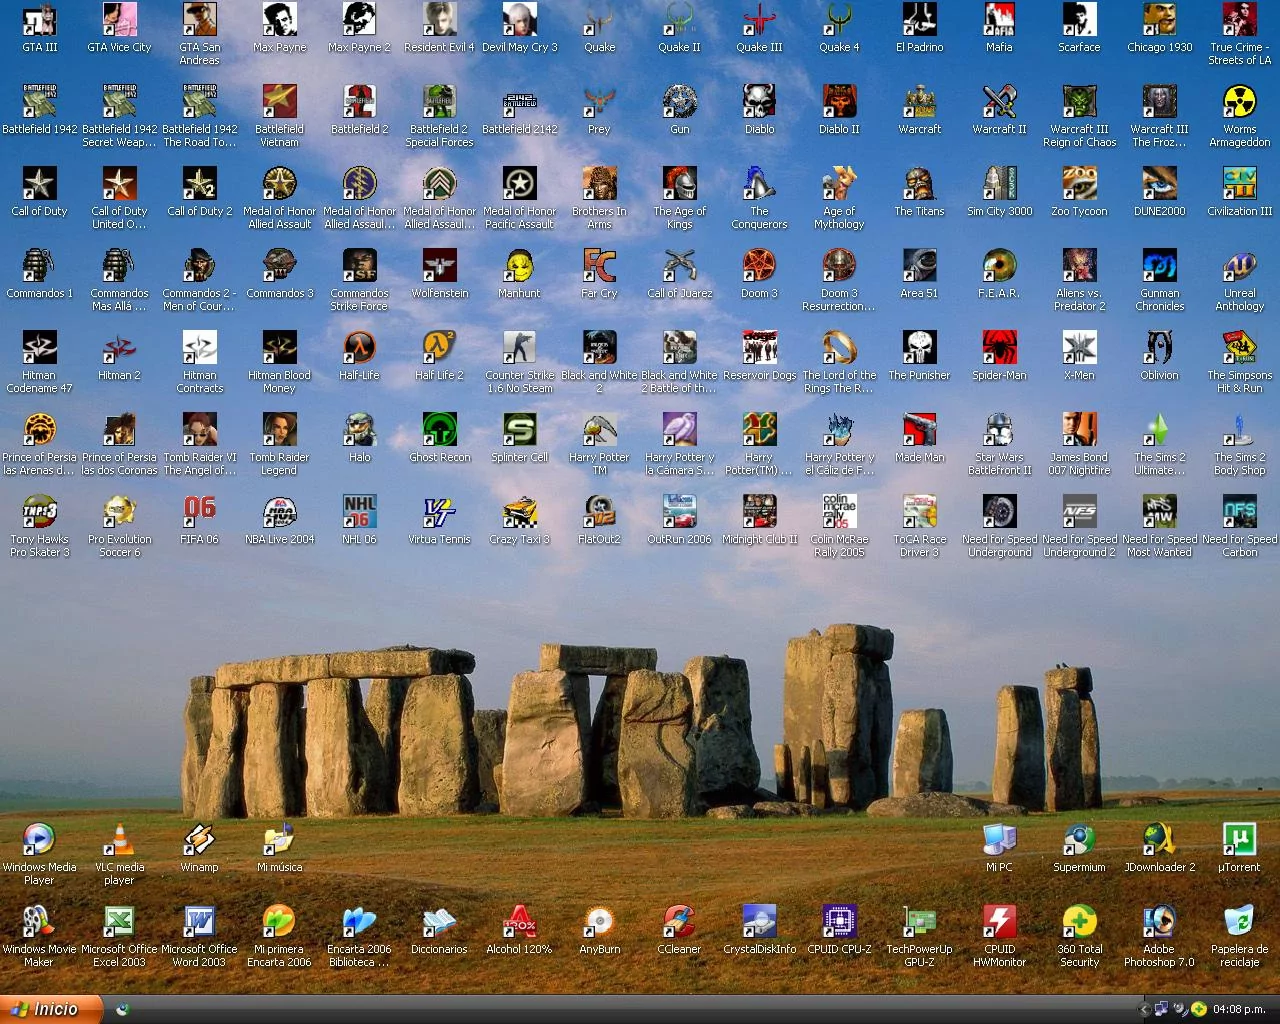The width and height of the screenshot is (1280, 1024).
Task: Open the Half Life 2 icon
Action: pyautogui.click(x=439, y=348)
